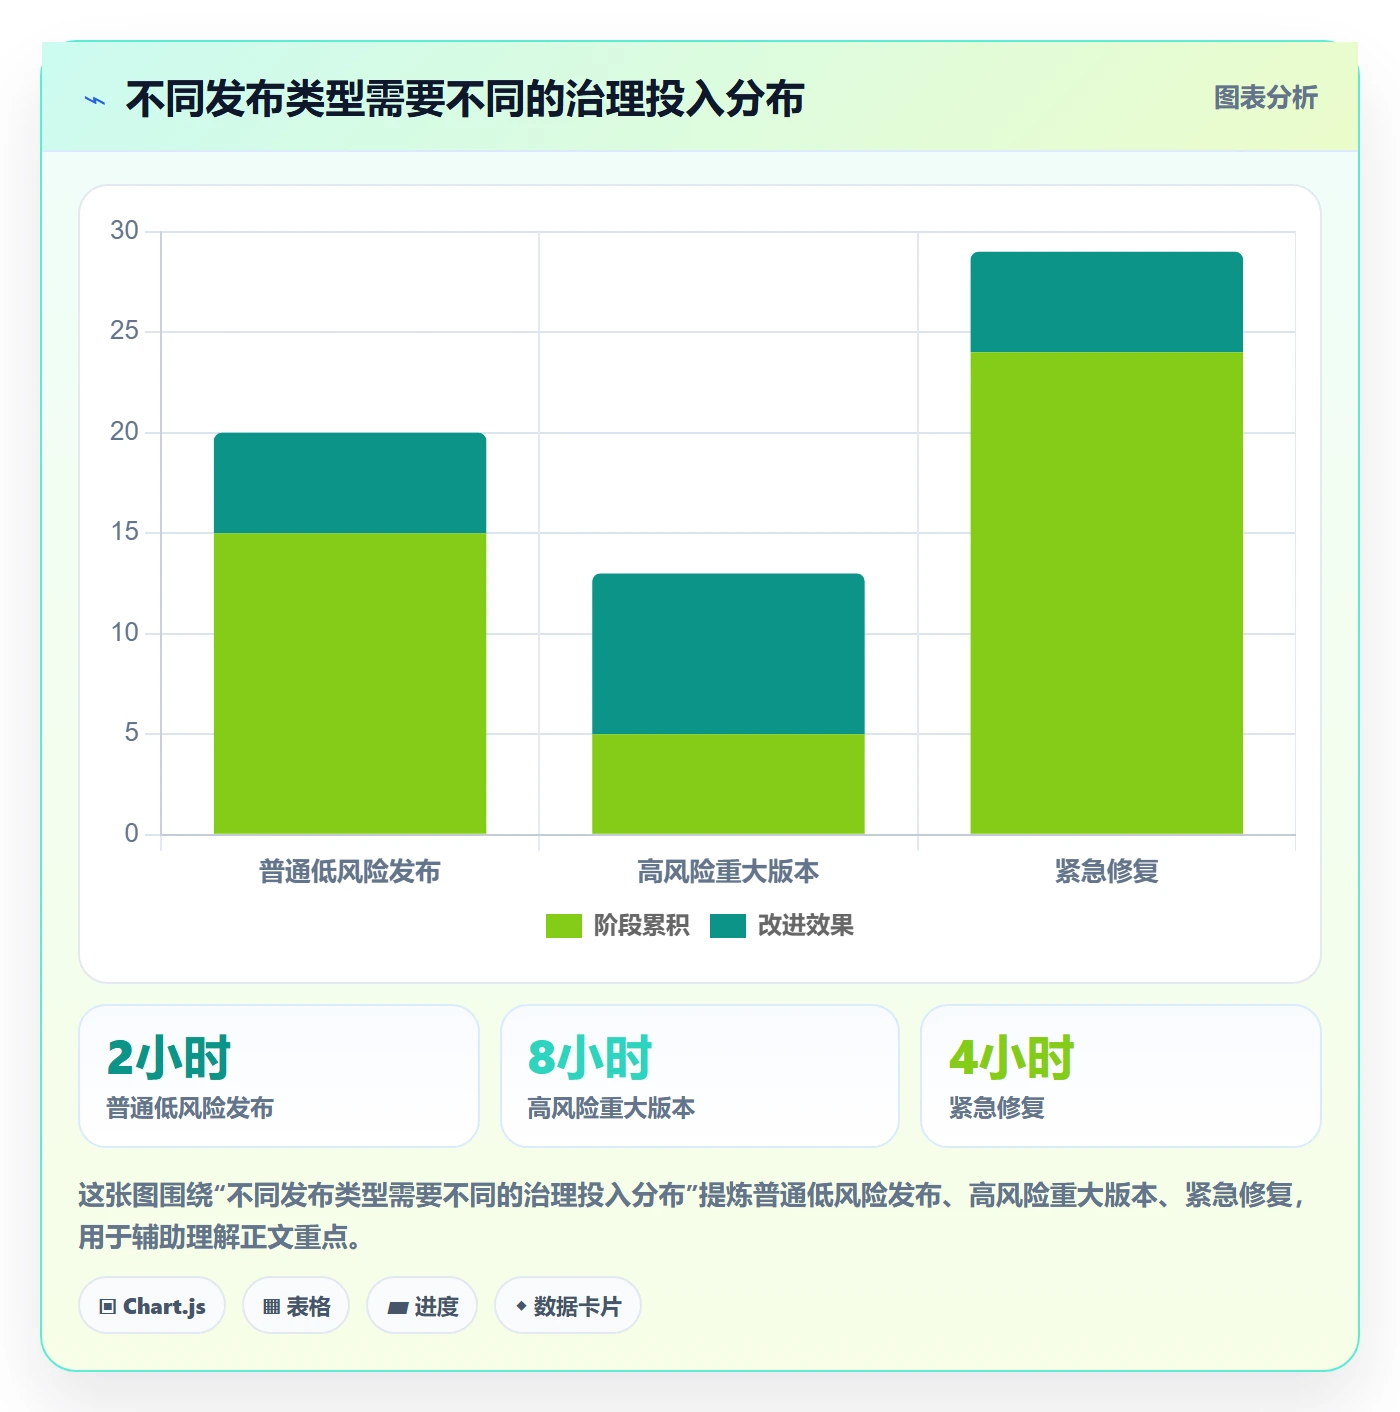Image resolution: width=1400 pixels, height=1412 pixels.
Task: Open the 2小时 普通低风险发布 data card
Action: [279, 1076]
